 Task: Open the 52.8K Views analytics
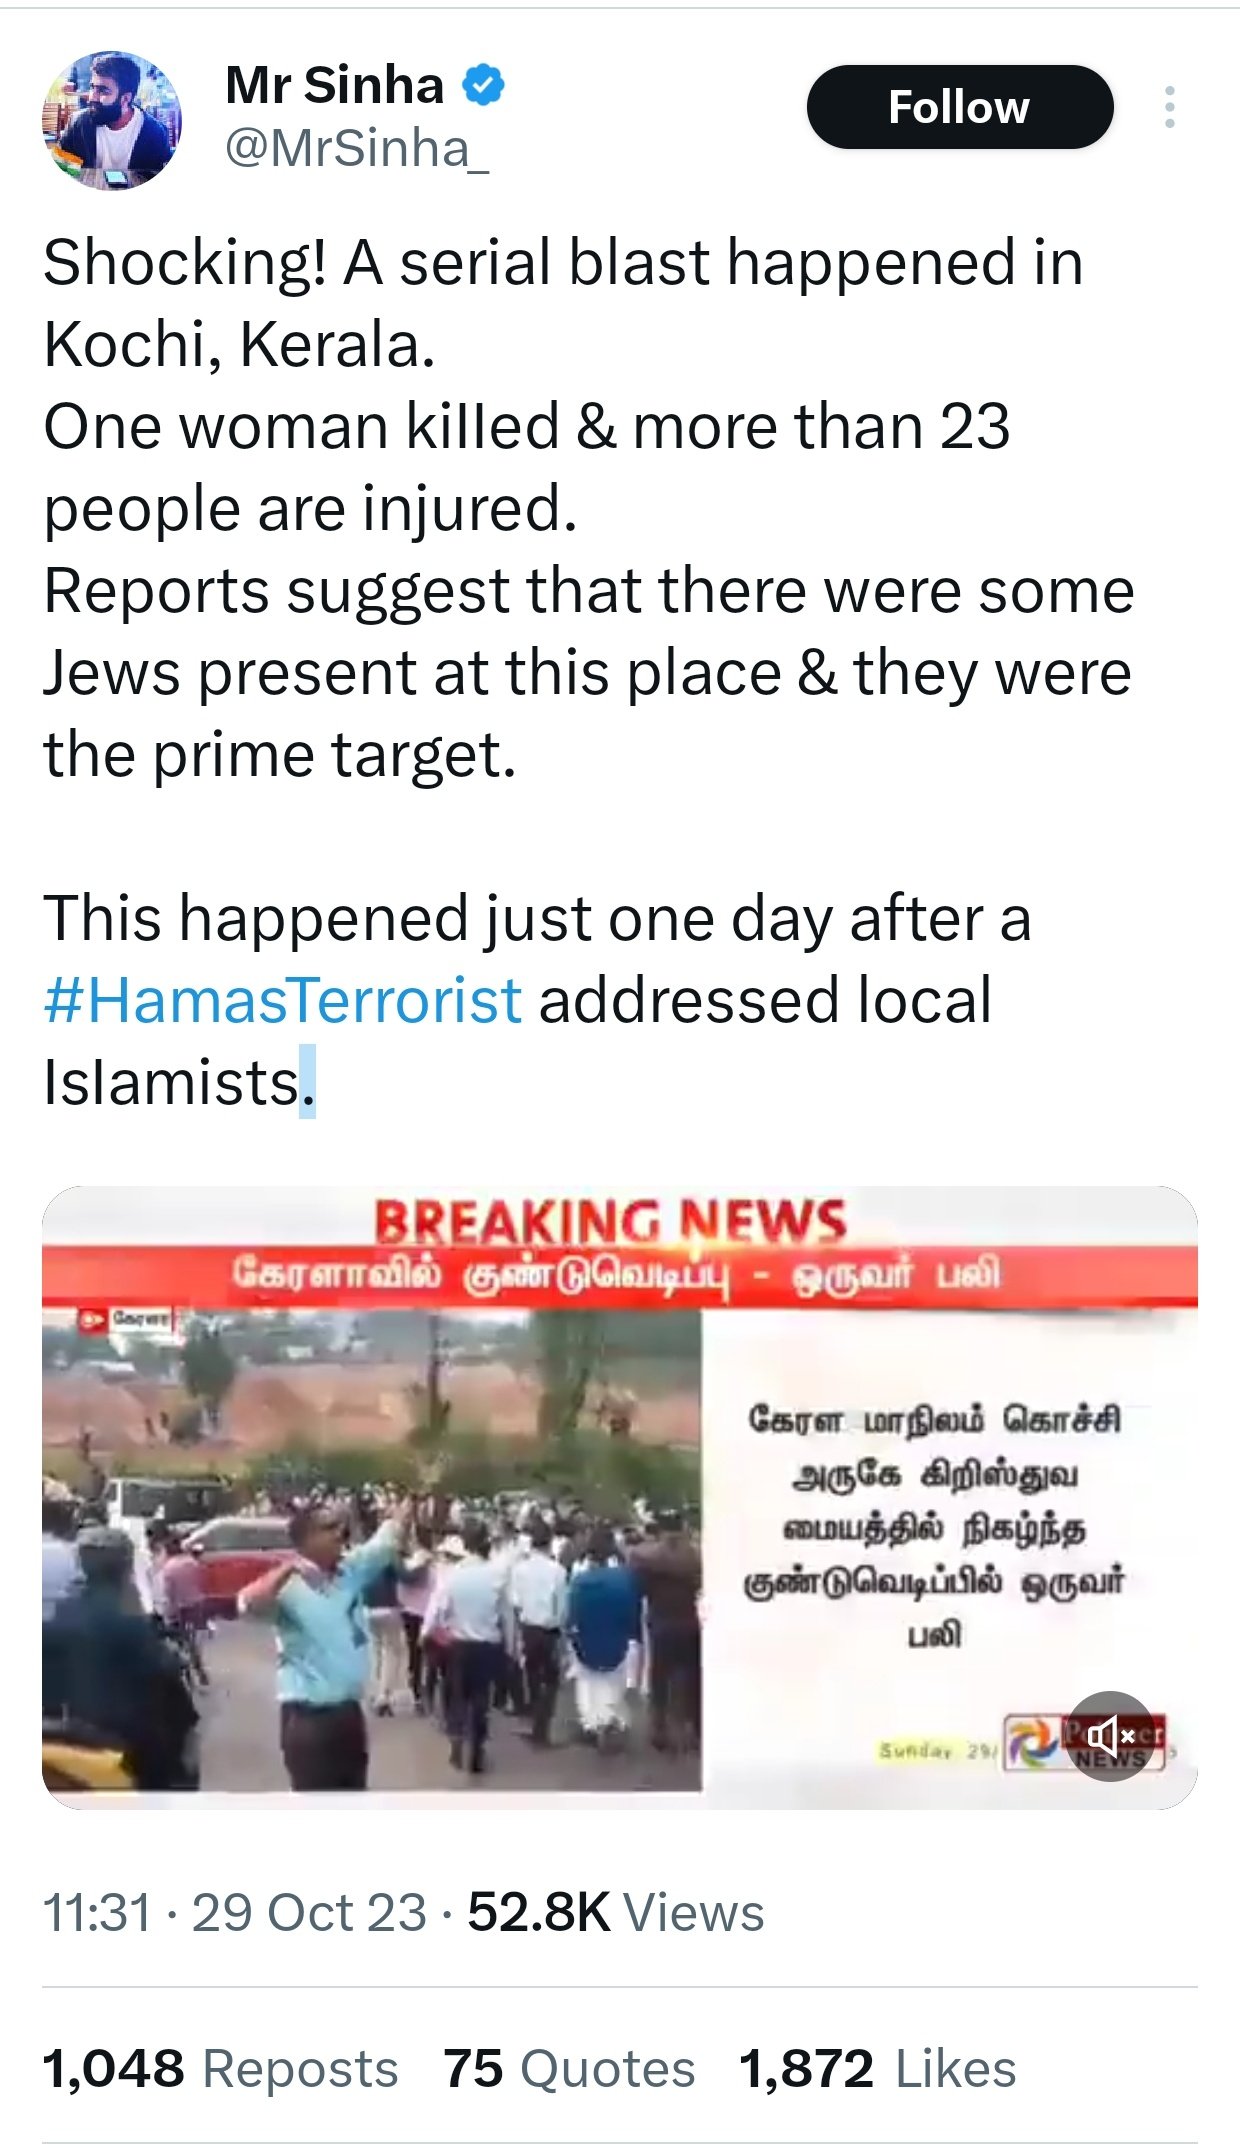[x=615, y=1913]
